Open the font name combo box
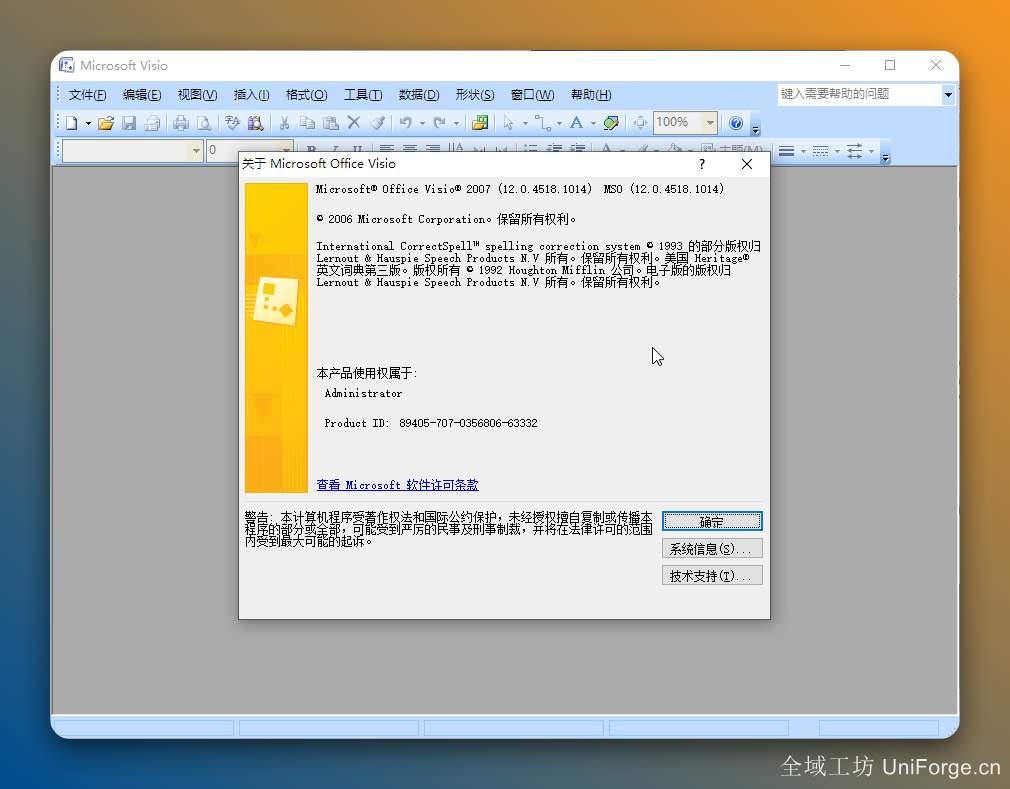 point(132,151)
